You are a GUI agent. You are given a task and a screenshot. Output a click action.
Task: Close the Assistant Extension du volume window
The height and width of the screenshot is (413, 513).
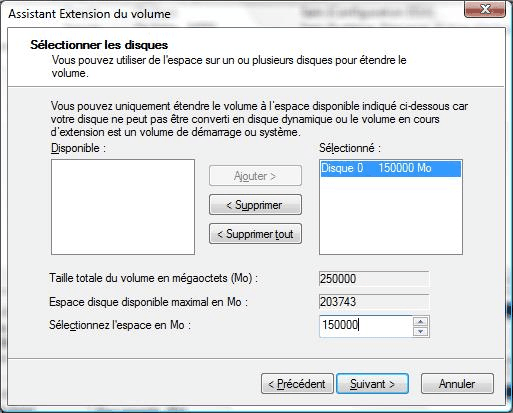(485, 9)
